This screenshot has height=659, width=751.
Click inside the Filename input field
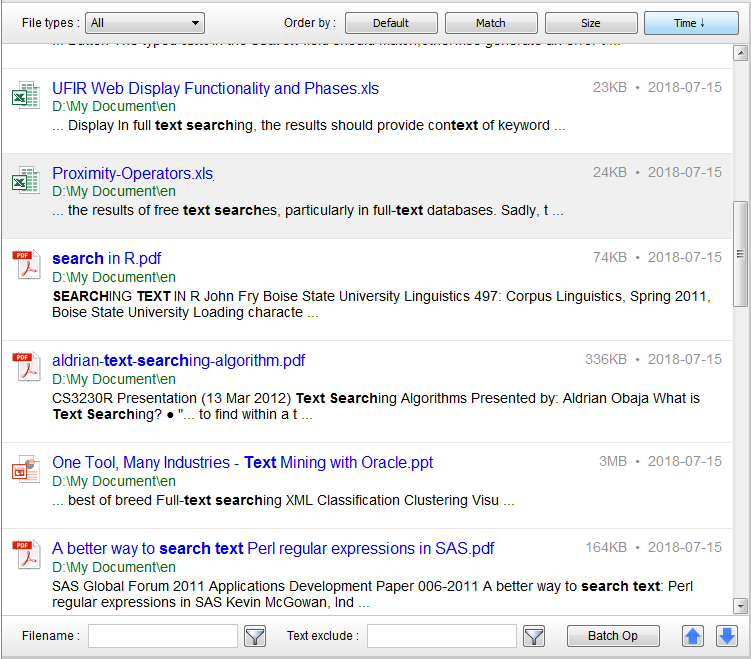pos(163,636)
